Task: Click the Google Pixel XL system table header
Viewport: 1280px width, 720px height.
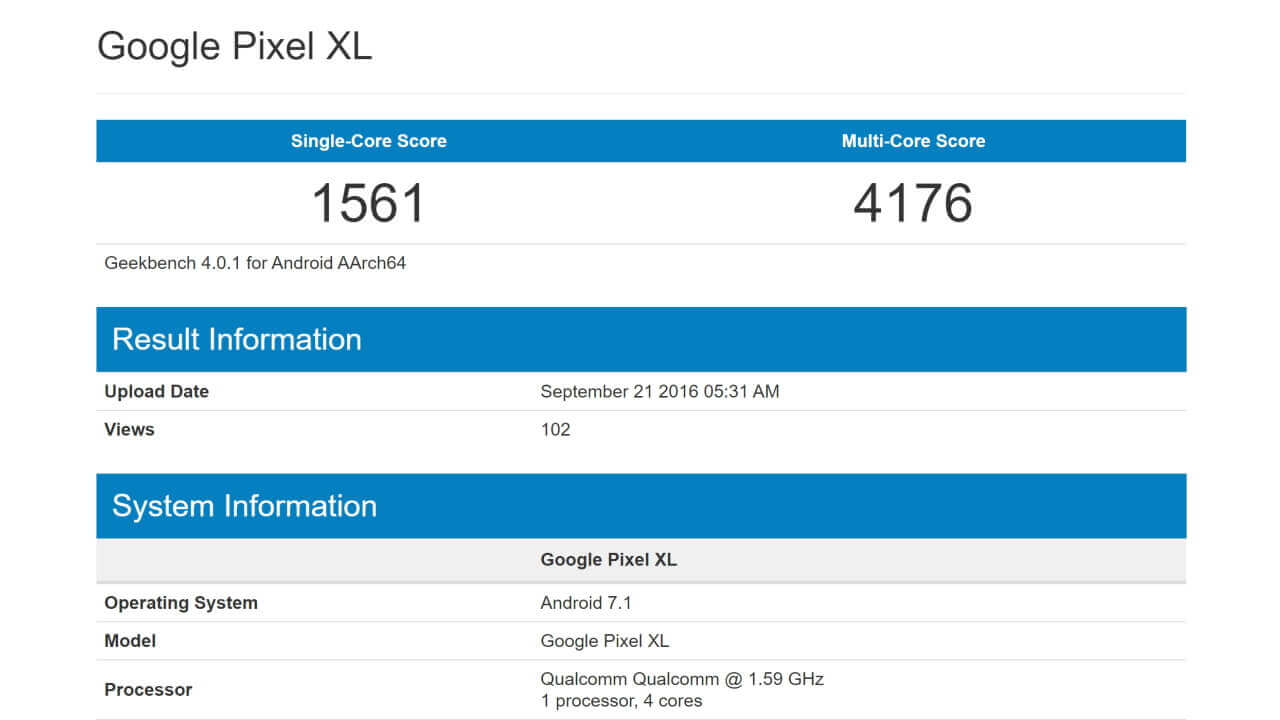Action: click(608, 560)
